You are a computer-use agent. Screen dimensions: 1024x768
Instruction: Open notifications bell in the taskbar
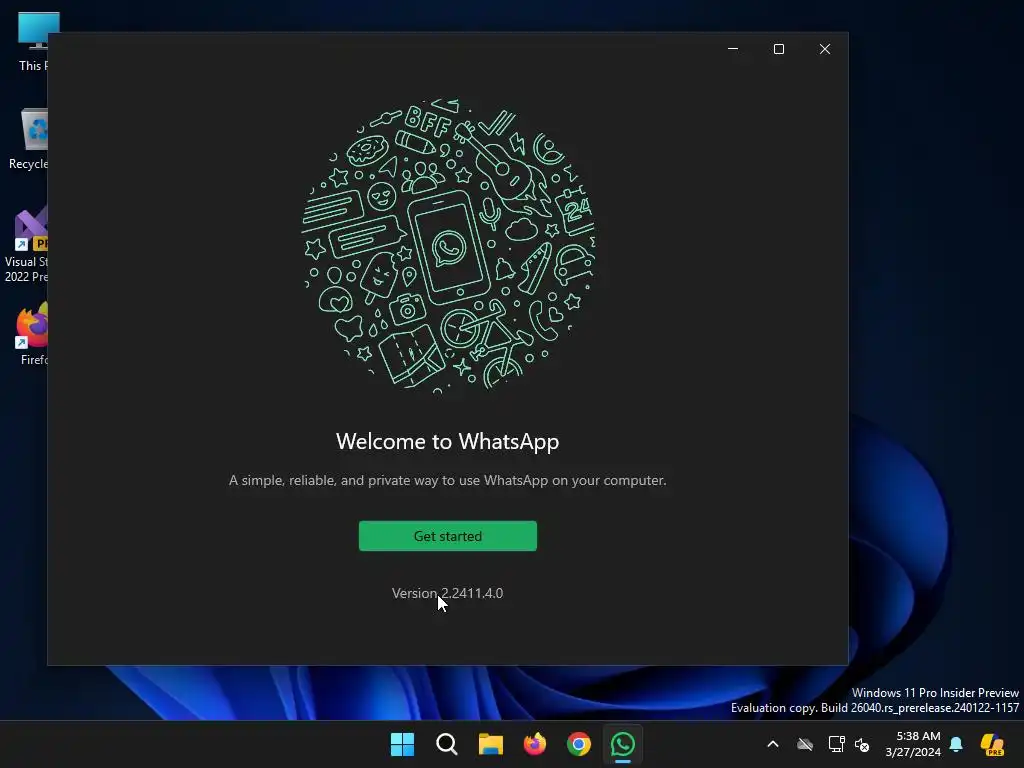[956, 744]
